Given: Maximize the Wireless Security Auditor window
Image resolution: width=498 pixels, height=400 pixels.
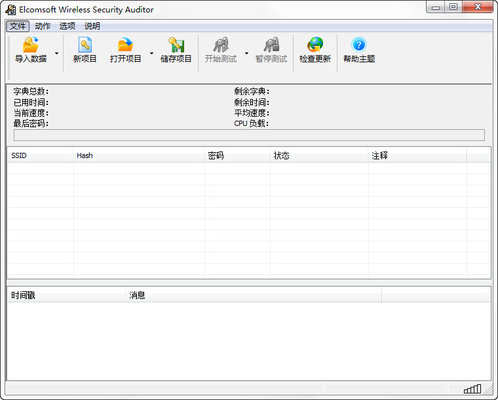Looking at the screenshot, I should click(x=453, y=7).
